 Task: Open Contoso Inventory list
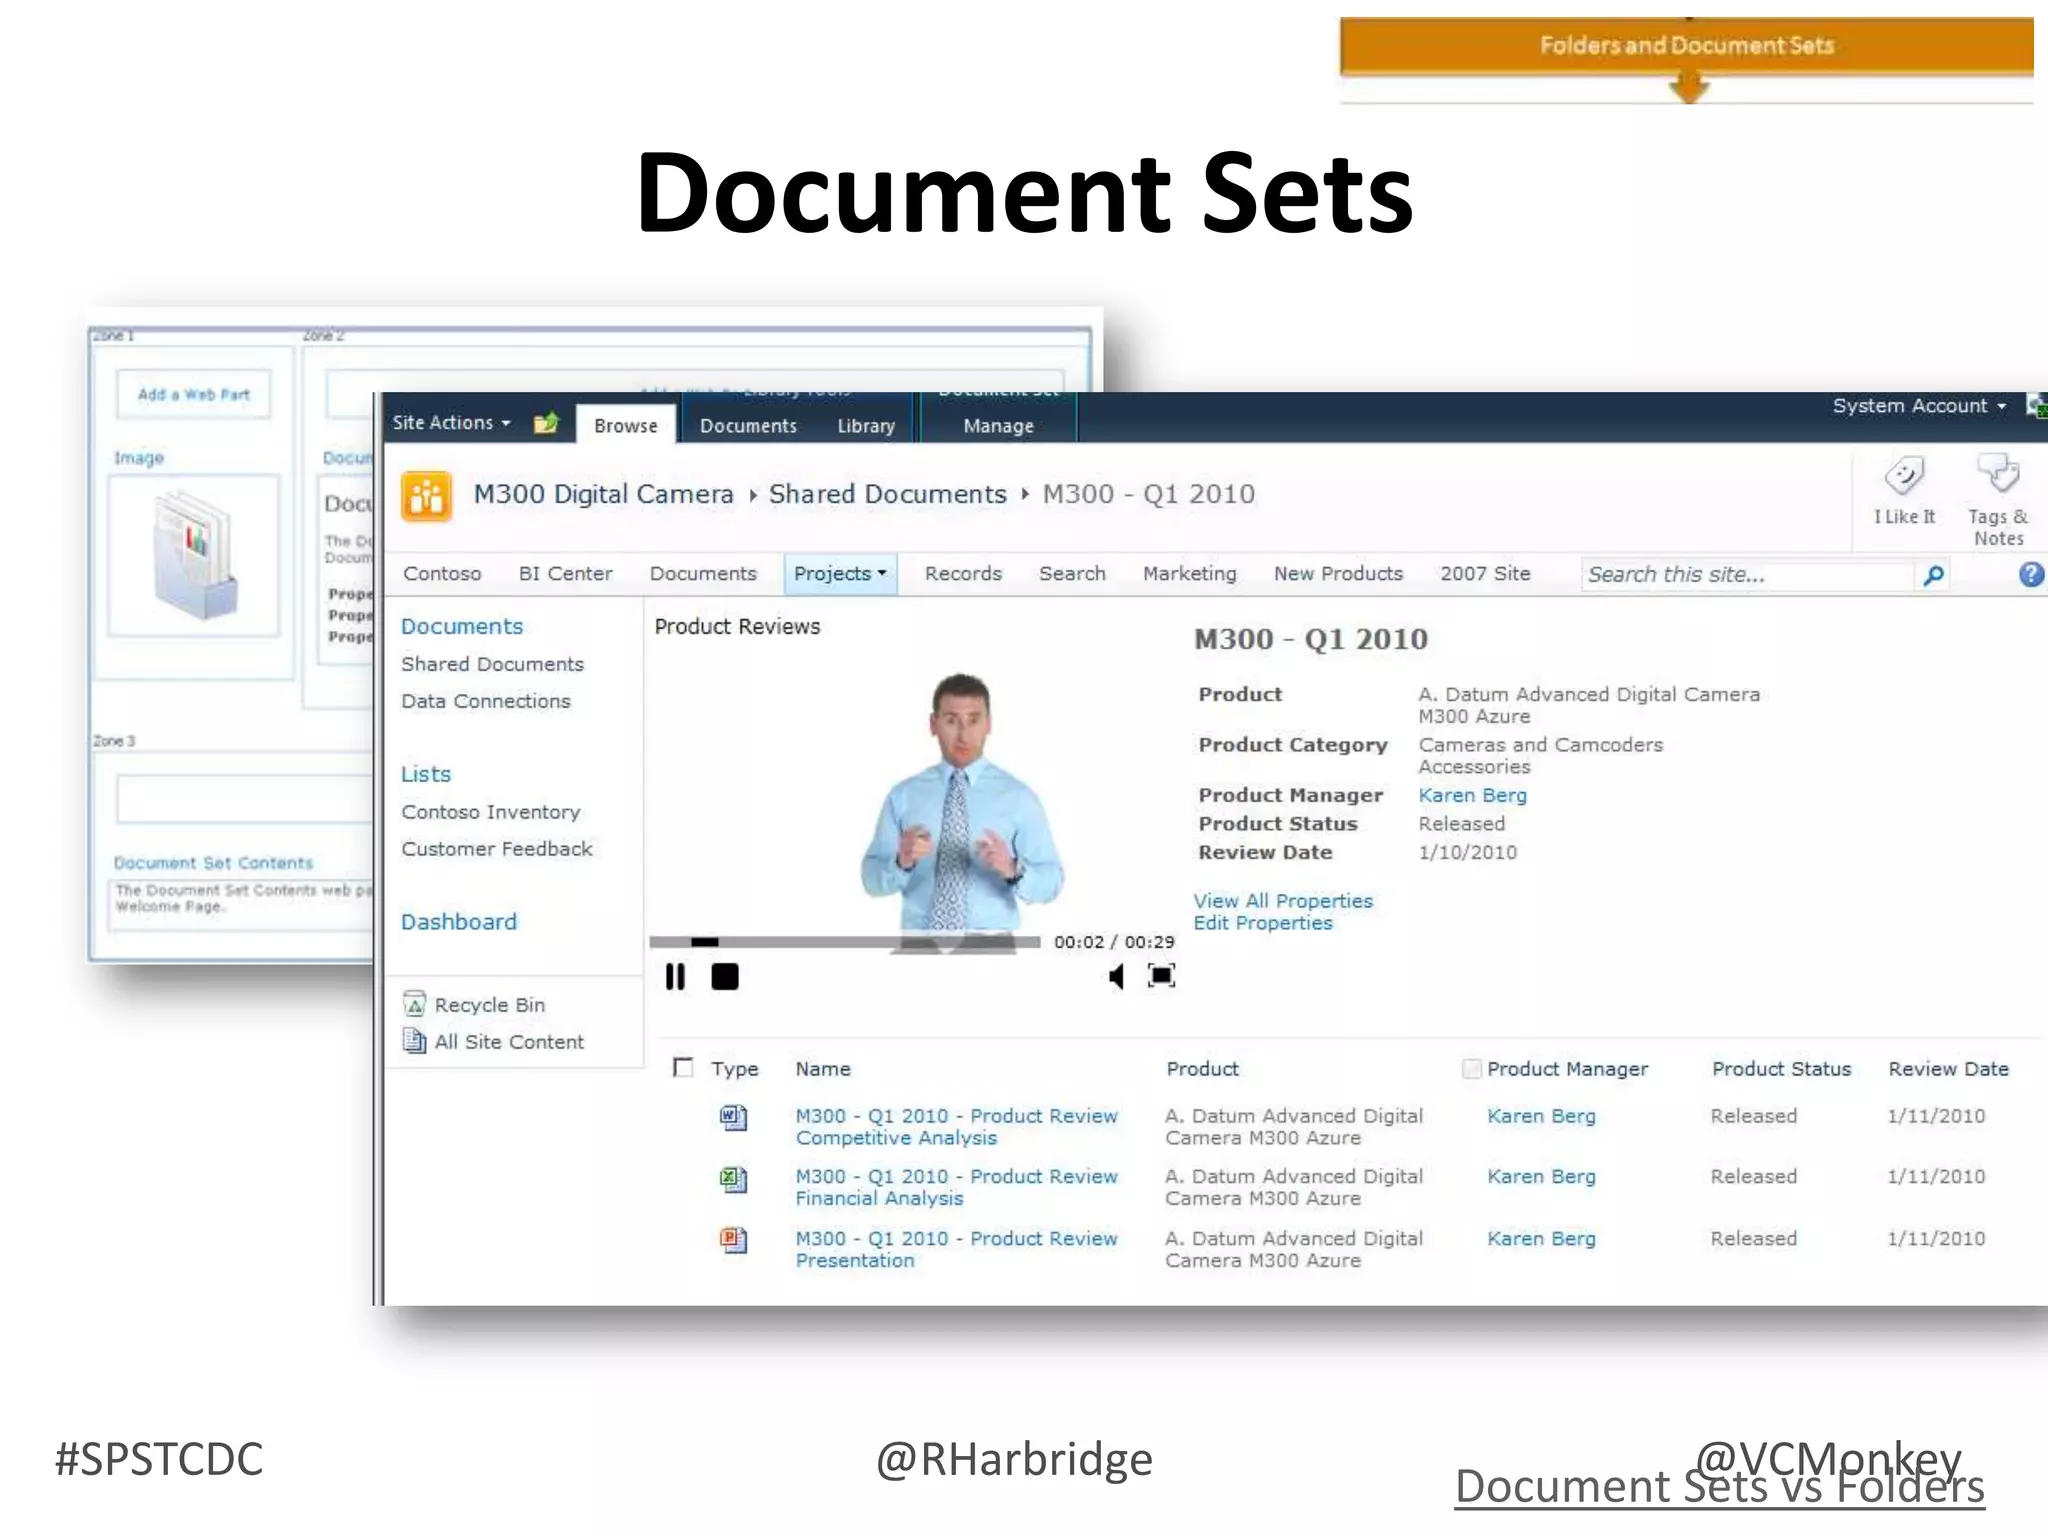pos(490,813)
